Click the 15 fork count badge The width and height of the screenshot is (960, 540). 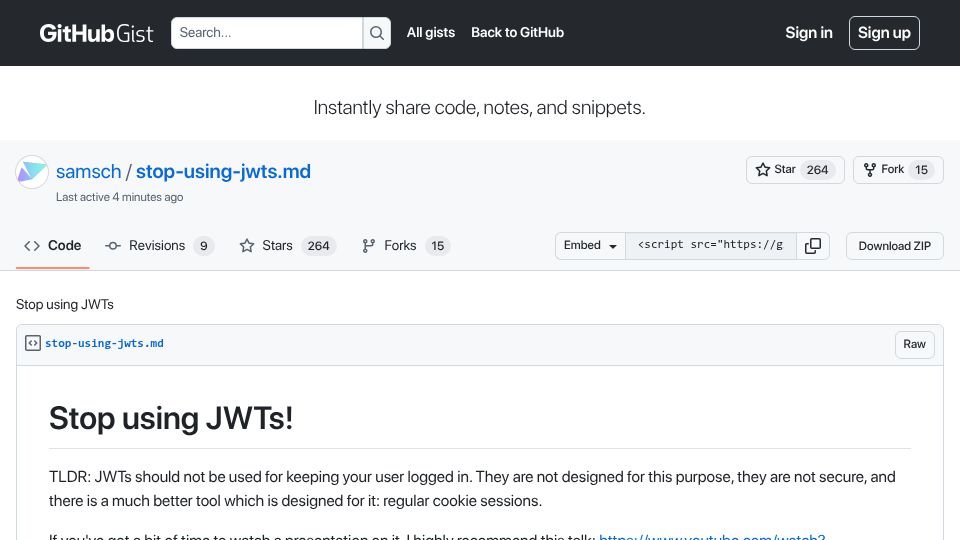[x=921, y=170]
